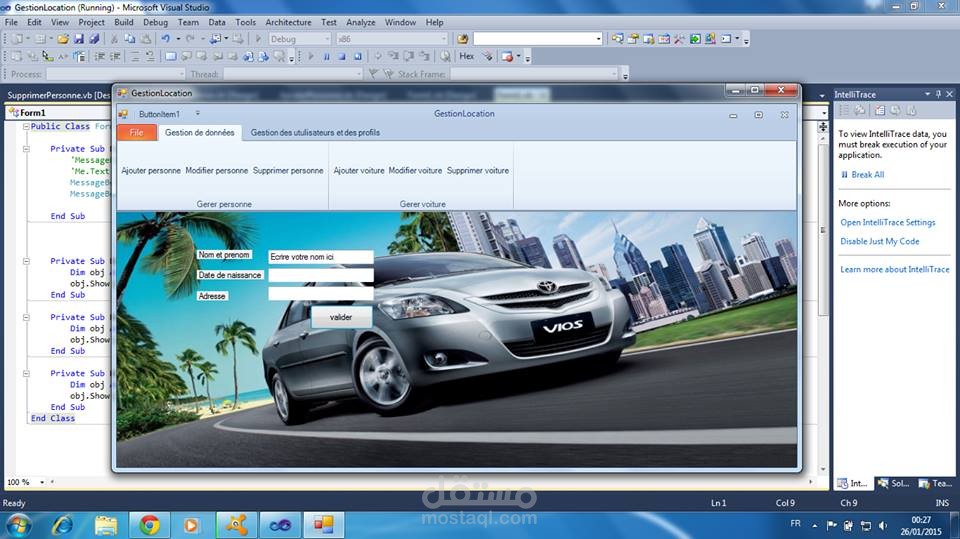Click the Copy icon in the toolbar
Viewport: 960px width, 539px height.
click(x=130, y=39)
